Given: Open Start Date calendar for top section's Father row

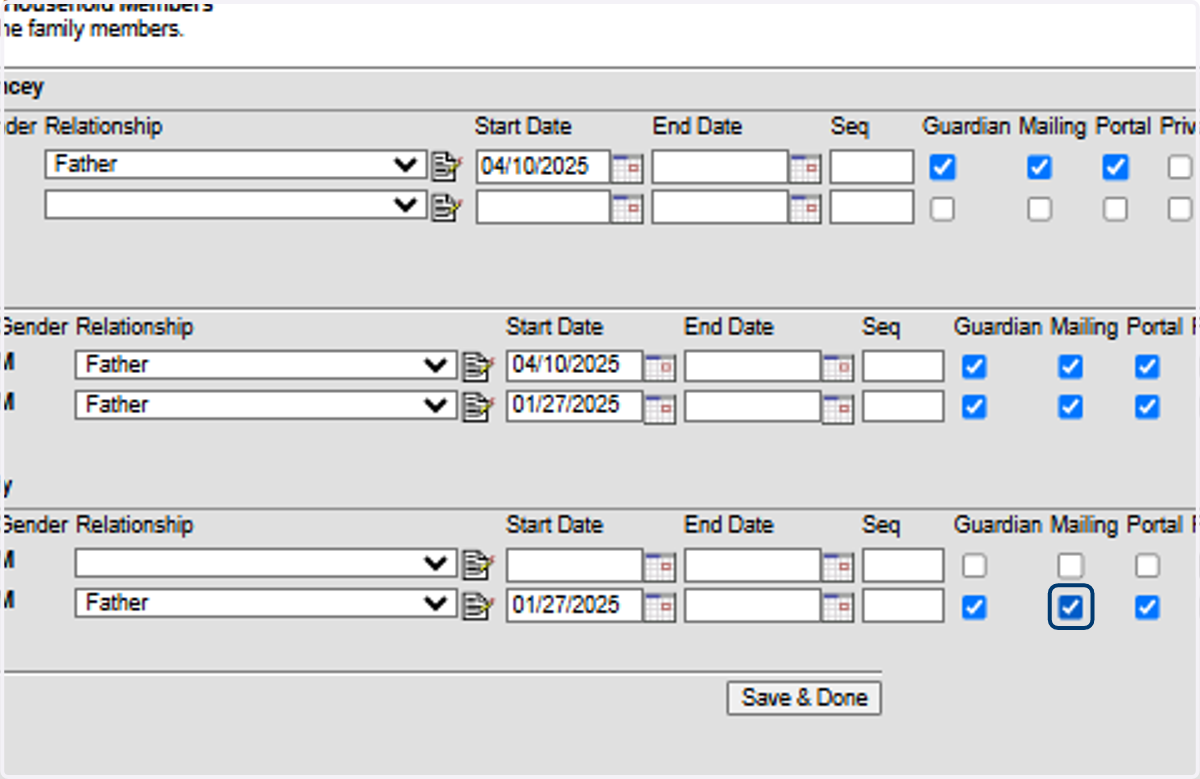Looking at the screenshot, I should point(629,167).
